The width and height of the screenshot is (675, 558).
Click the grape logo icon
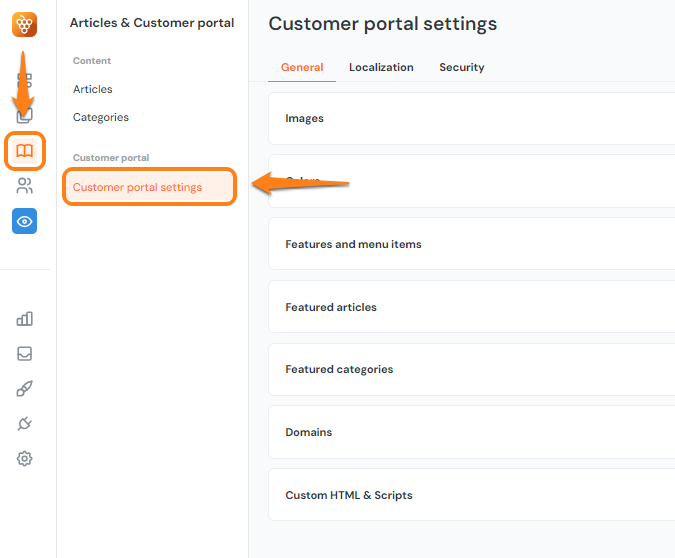[25, 25]
